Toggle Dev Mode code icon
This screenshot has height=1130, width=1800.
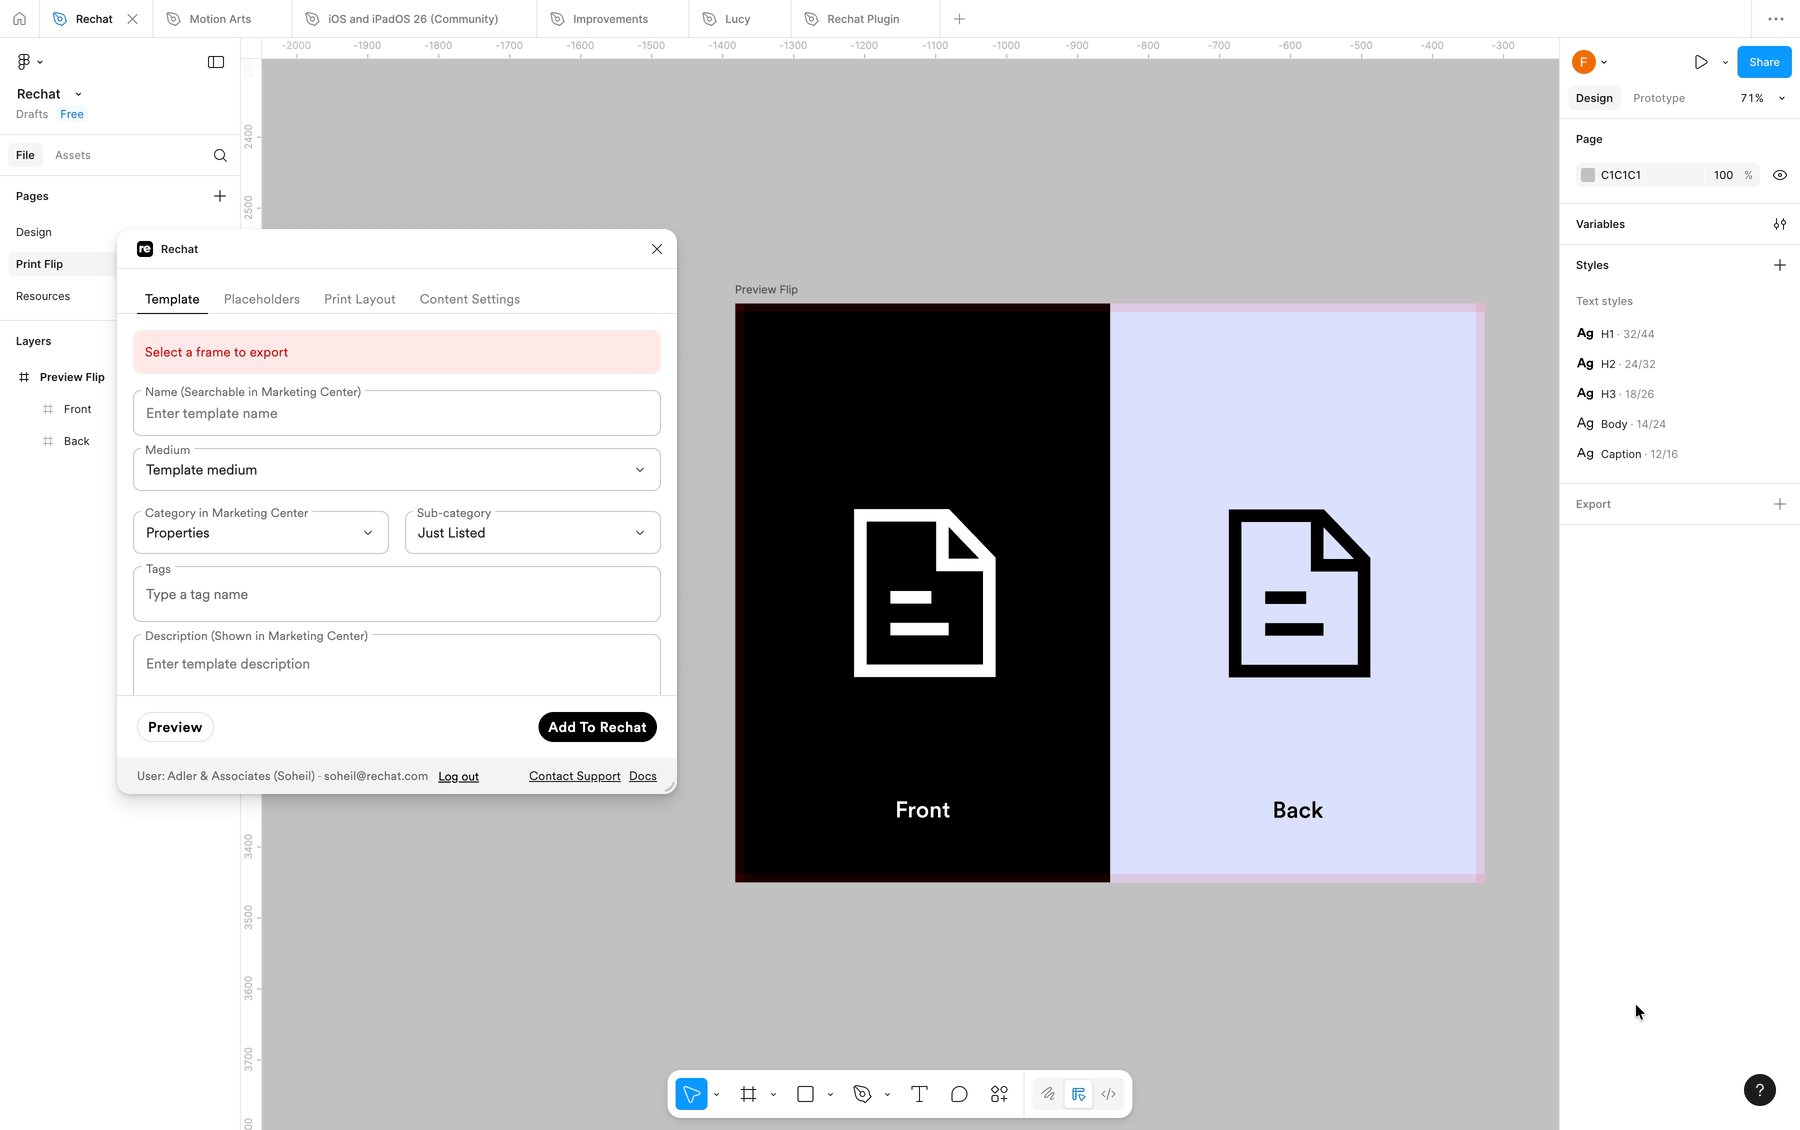click(x=1108, y=1094)
